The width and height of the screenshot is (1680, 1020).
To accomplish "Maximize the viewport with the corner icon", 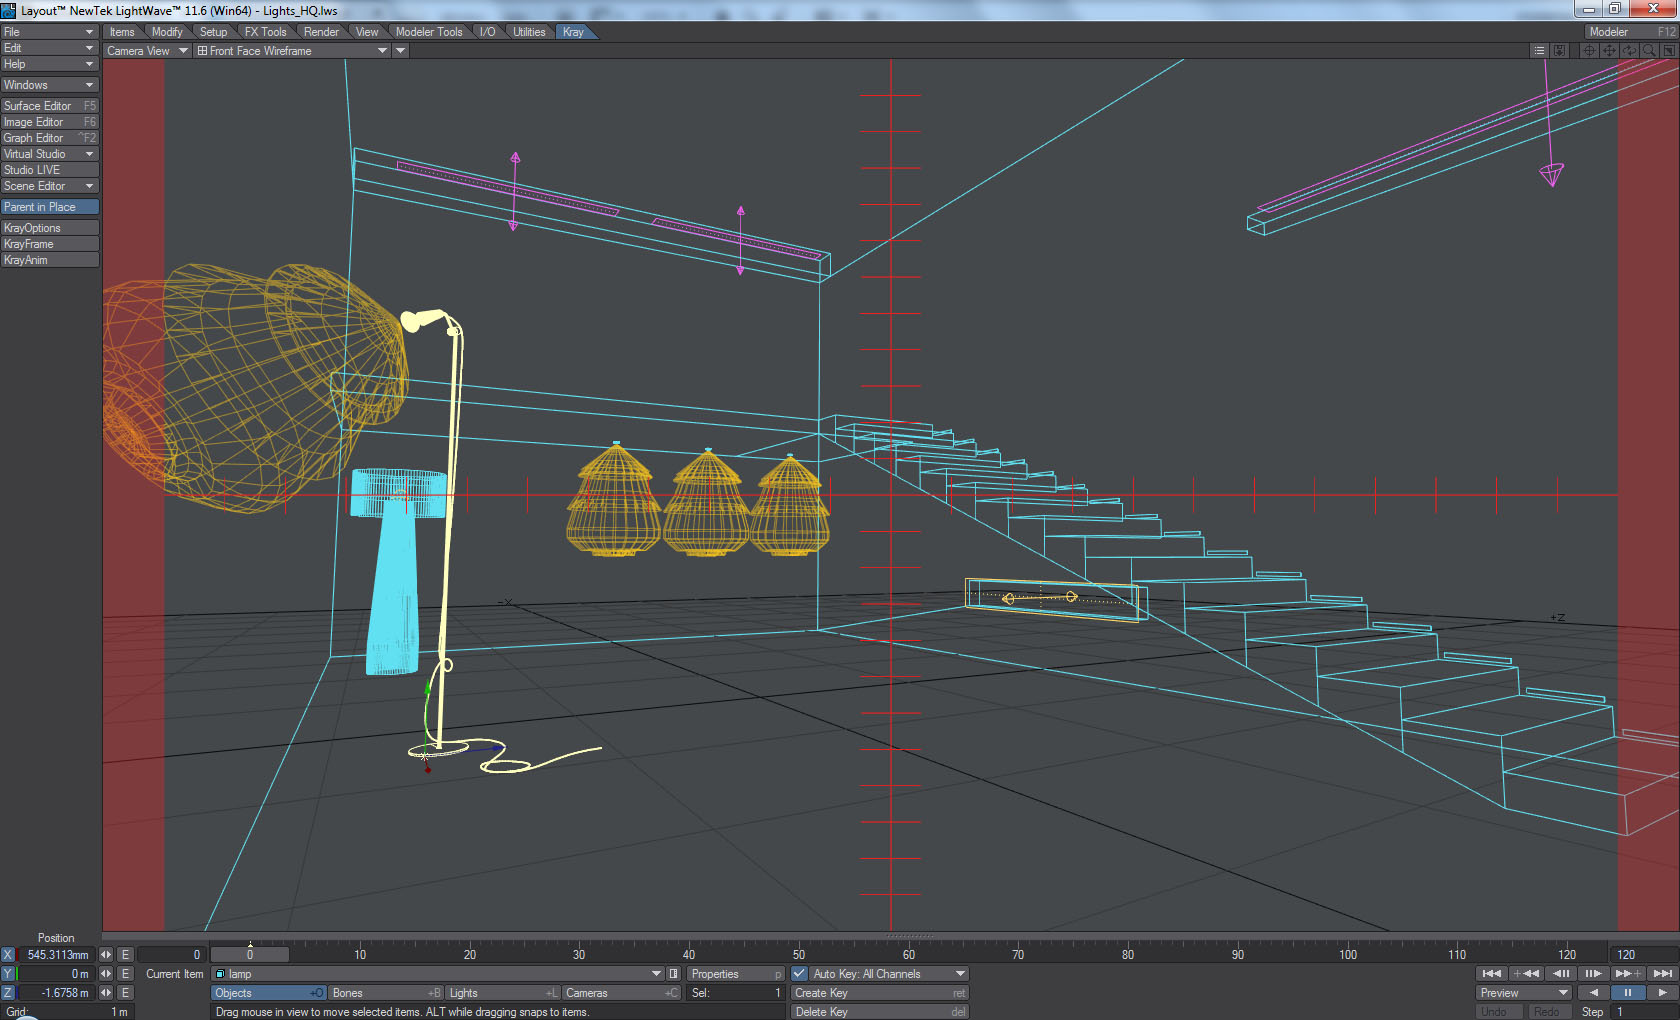I will point(1669,51).
